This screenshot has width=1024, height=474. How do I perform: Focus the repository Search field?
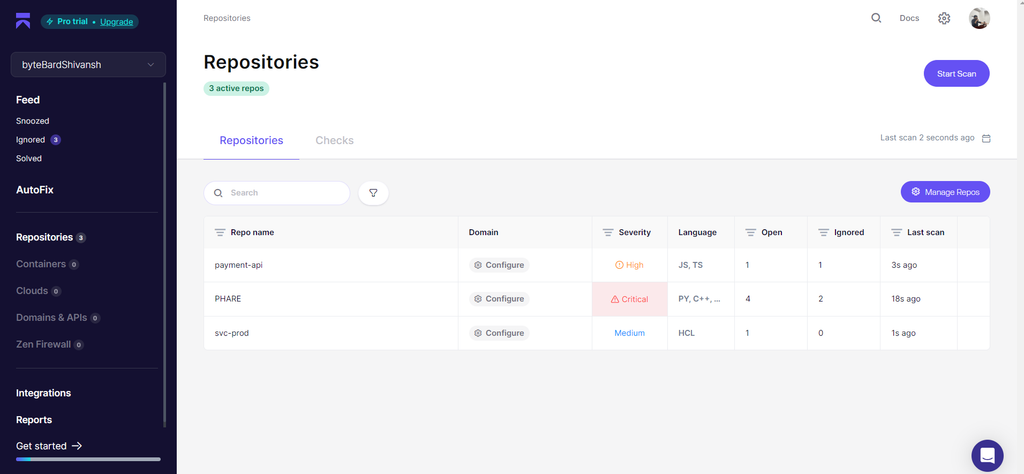coord(277,193)
